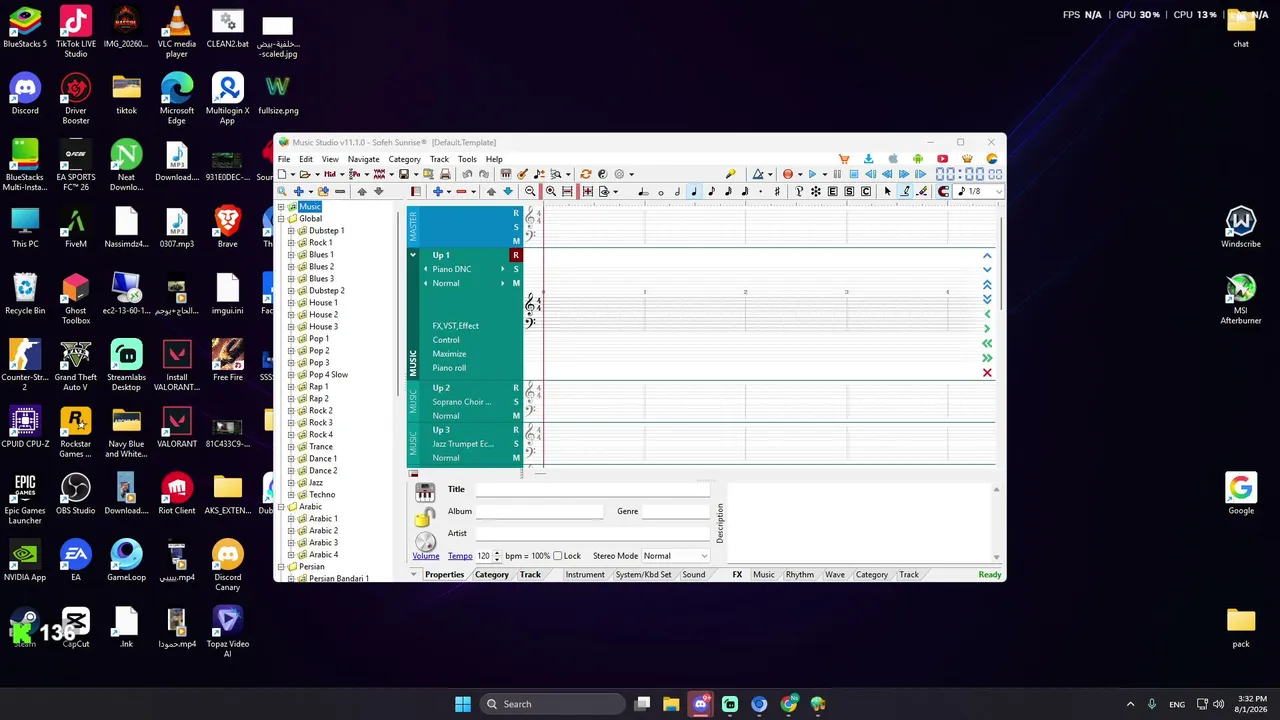Click the magnet snap icon

pos(943,191)
